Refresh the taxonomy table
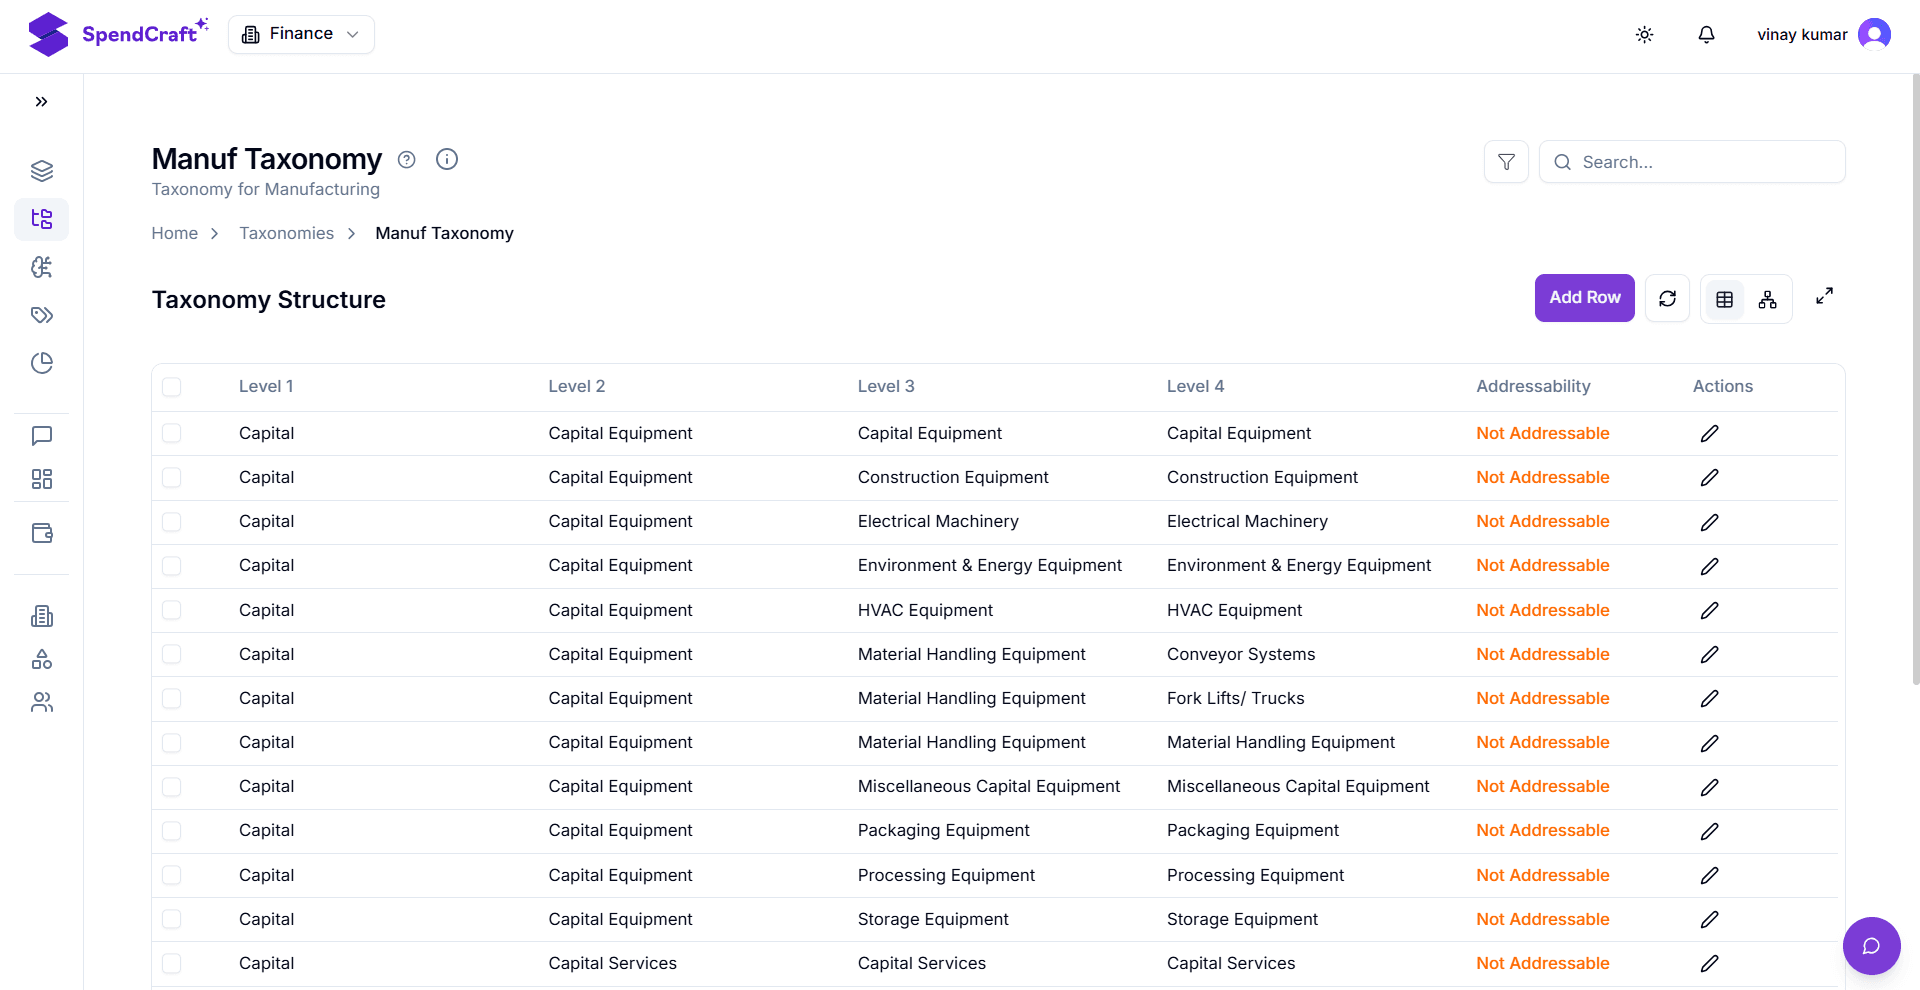Image resolution: width=1920 pixels, height=990 pixels. click(1667, 298)
